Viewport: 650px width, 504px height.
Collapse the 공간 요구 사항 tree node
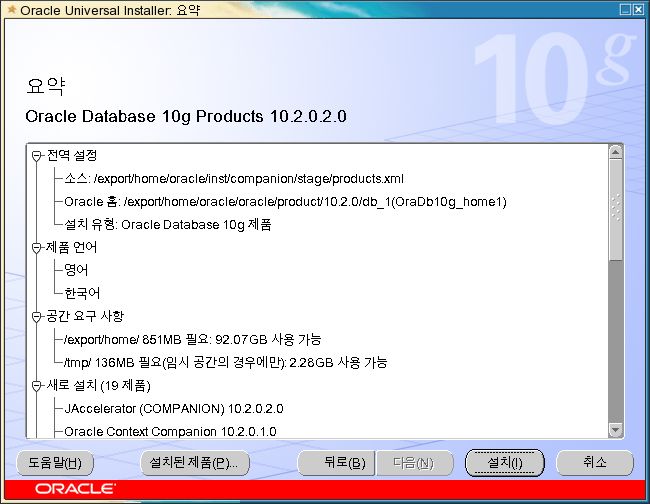[x=36, y=317]
